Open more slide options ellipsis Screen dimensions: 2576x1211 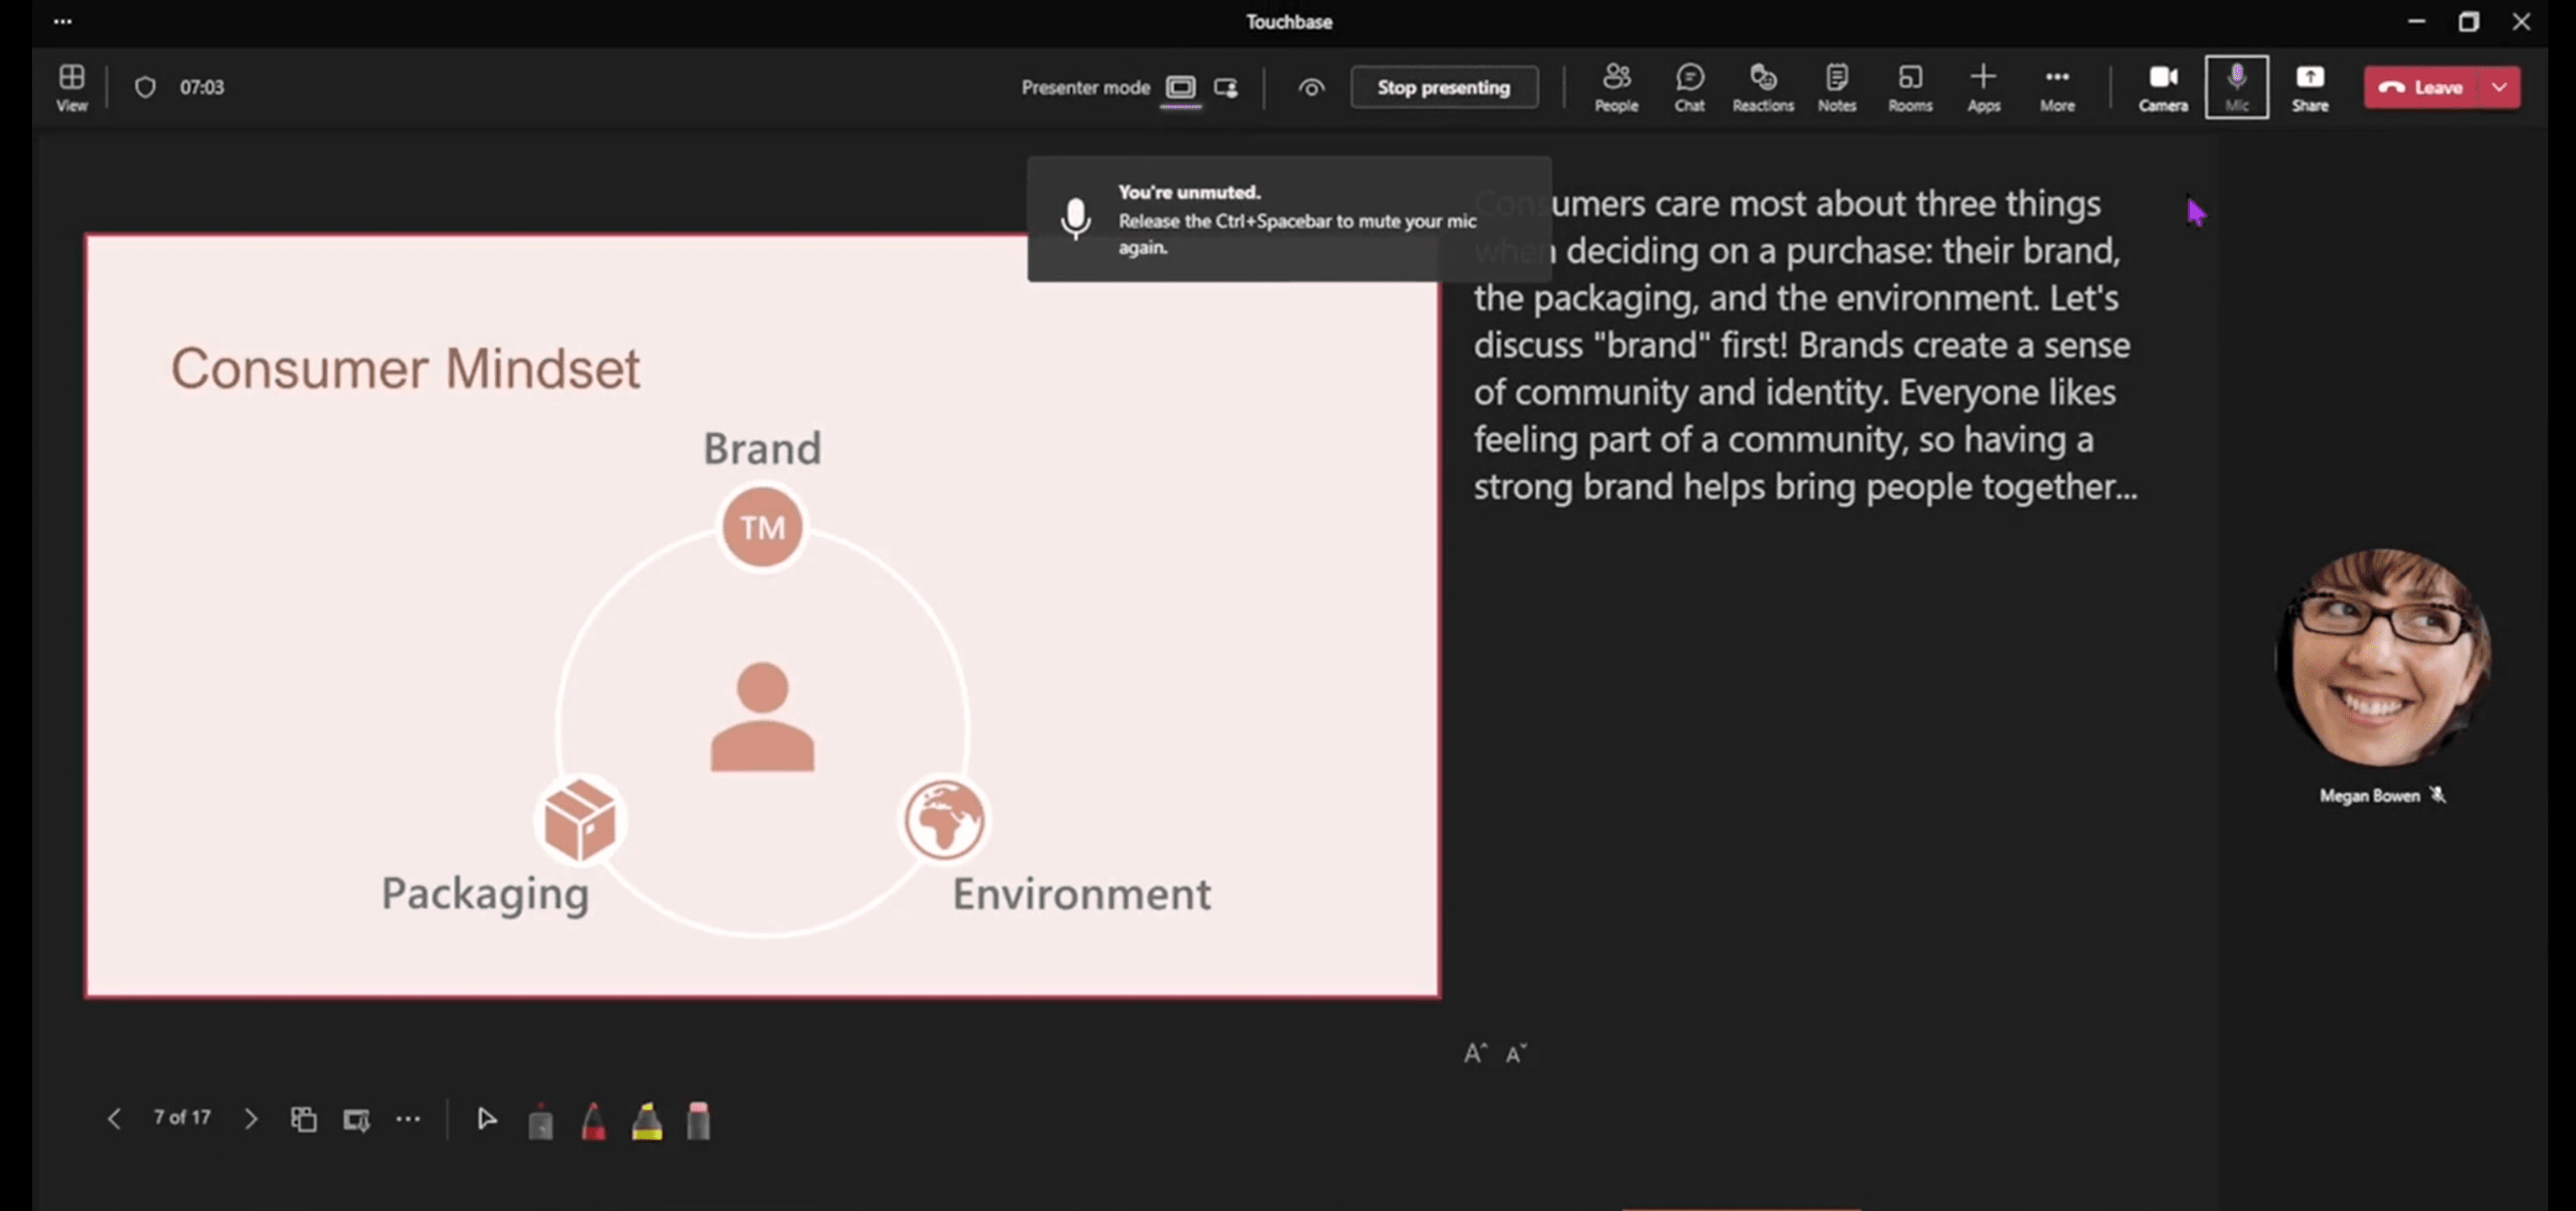click(408, 1119)
